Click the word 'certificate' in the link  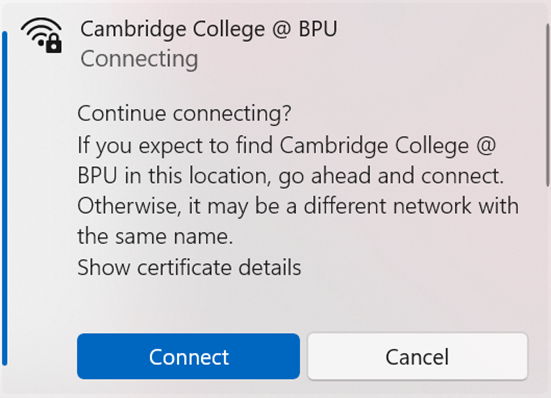pyautogui.click(x=184, y=267)
